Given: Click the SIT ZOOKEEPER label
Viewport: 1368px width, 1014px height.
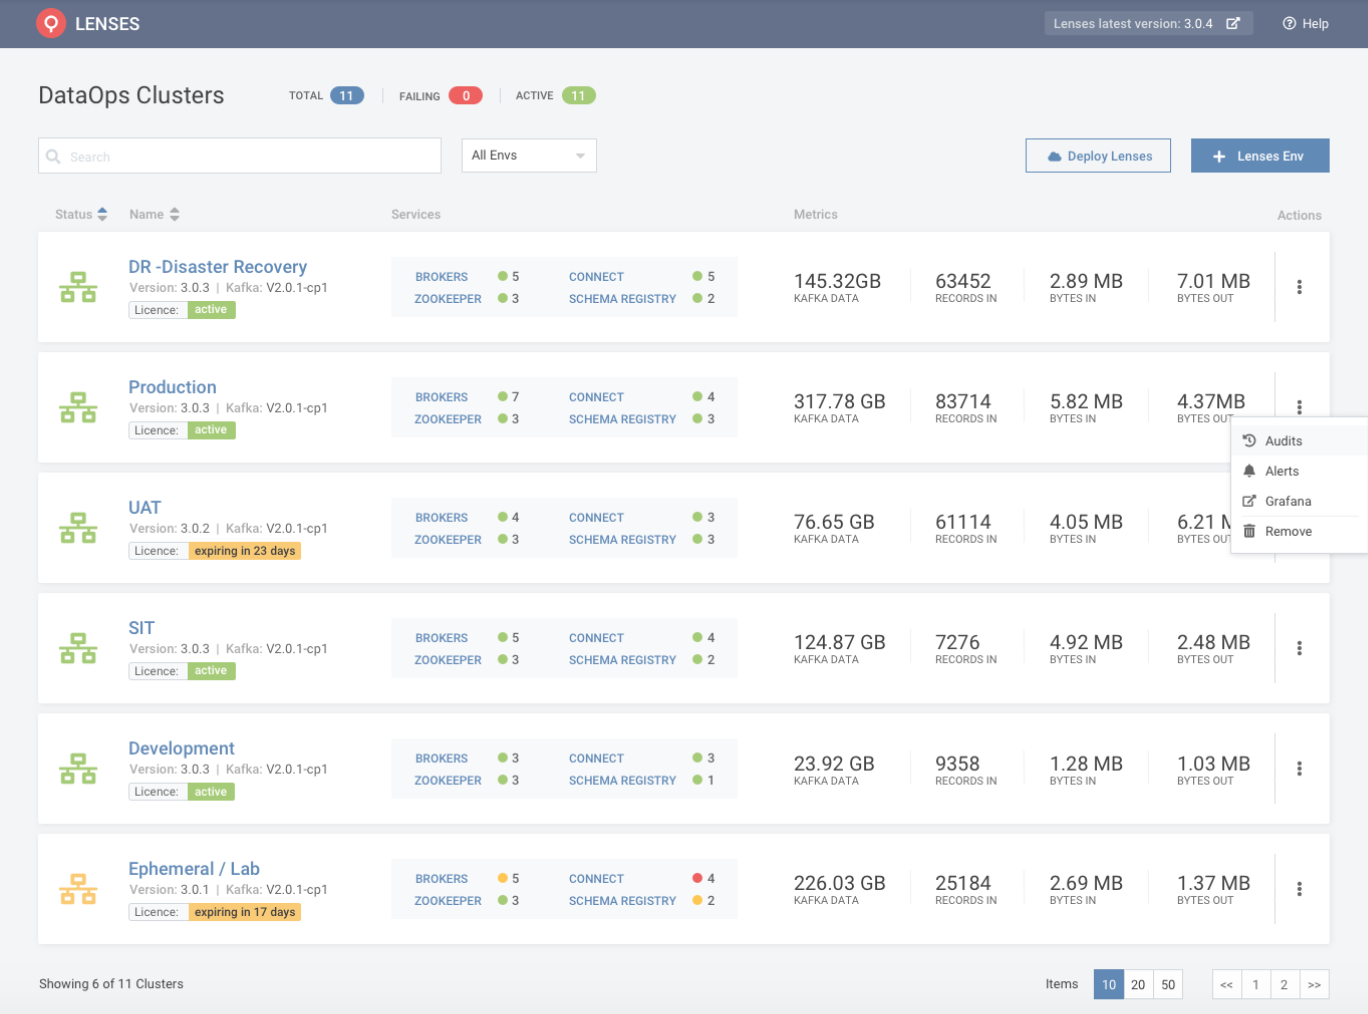Looking at the screenshot, I should (448, 660).
